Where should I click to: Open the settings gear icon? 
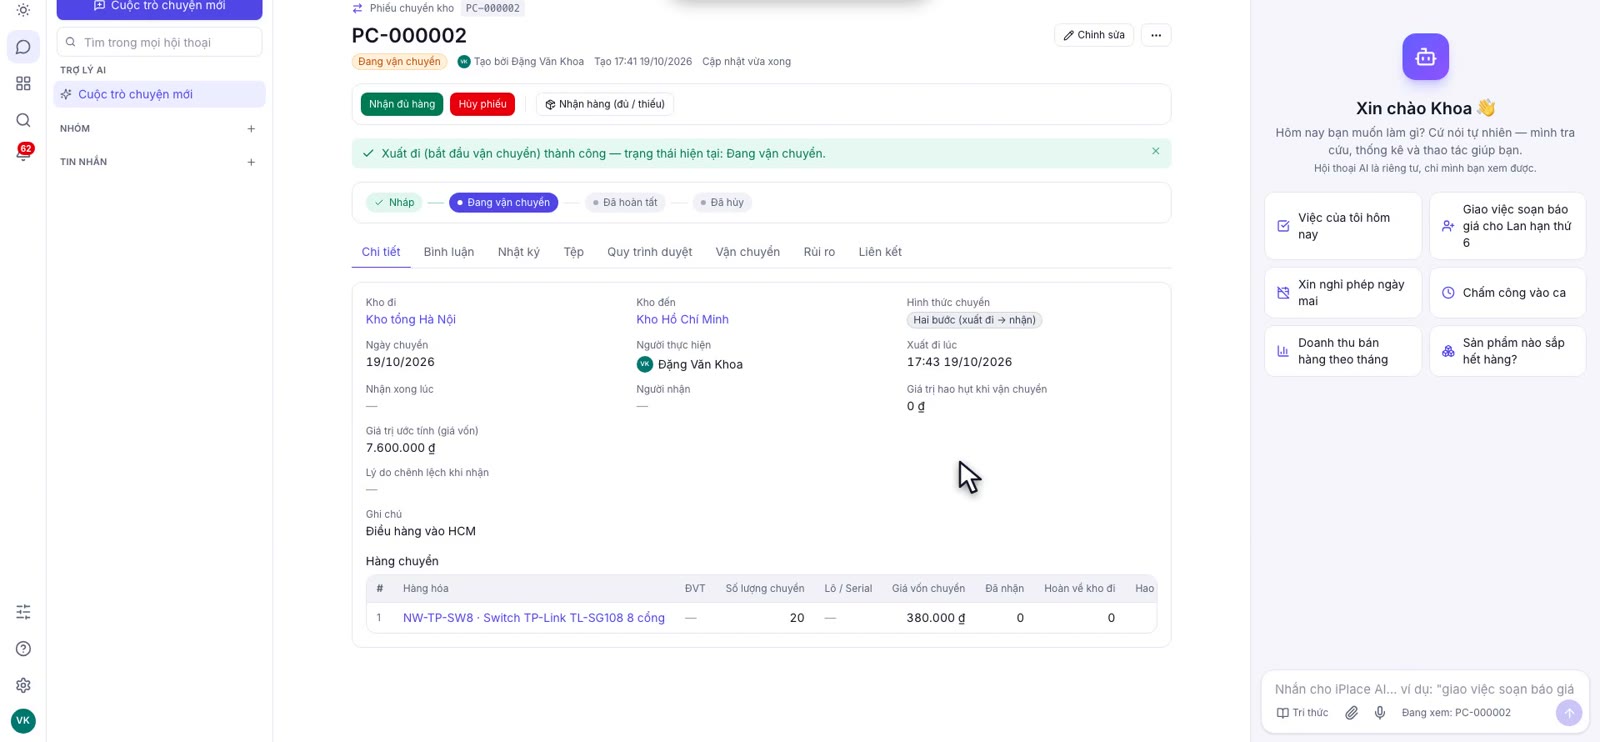click(23, 685)
